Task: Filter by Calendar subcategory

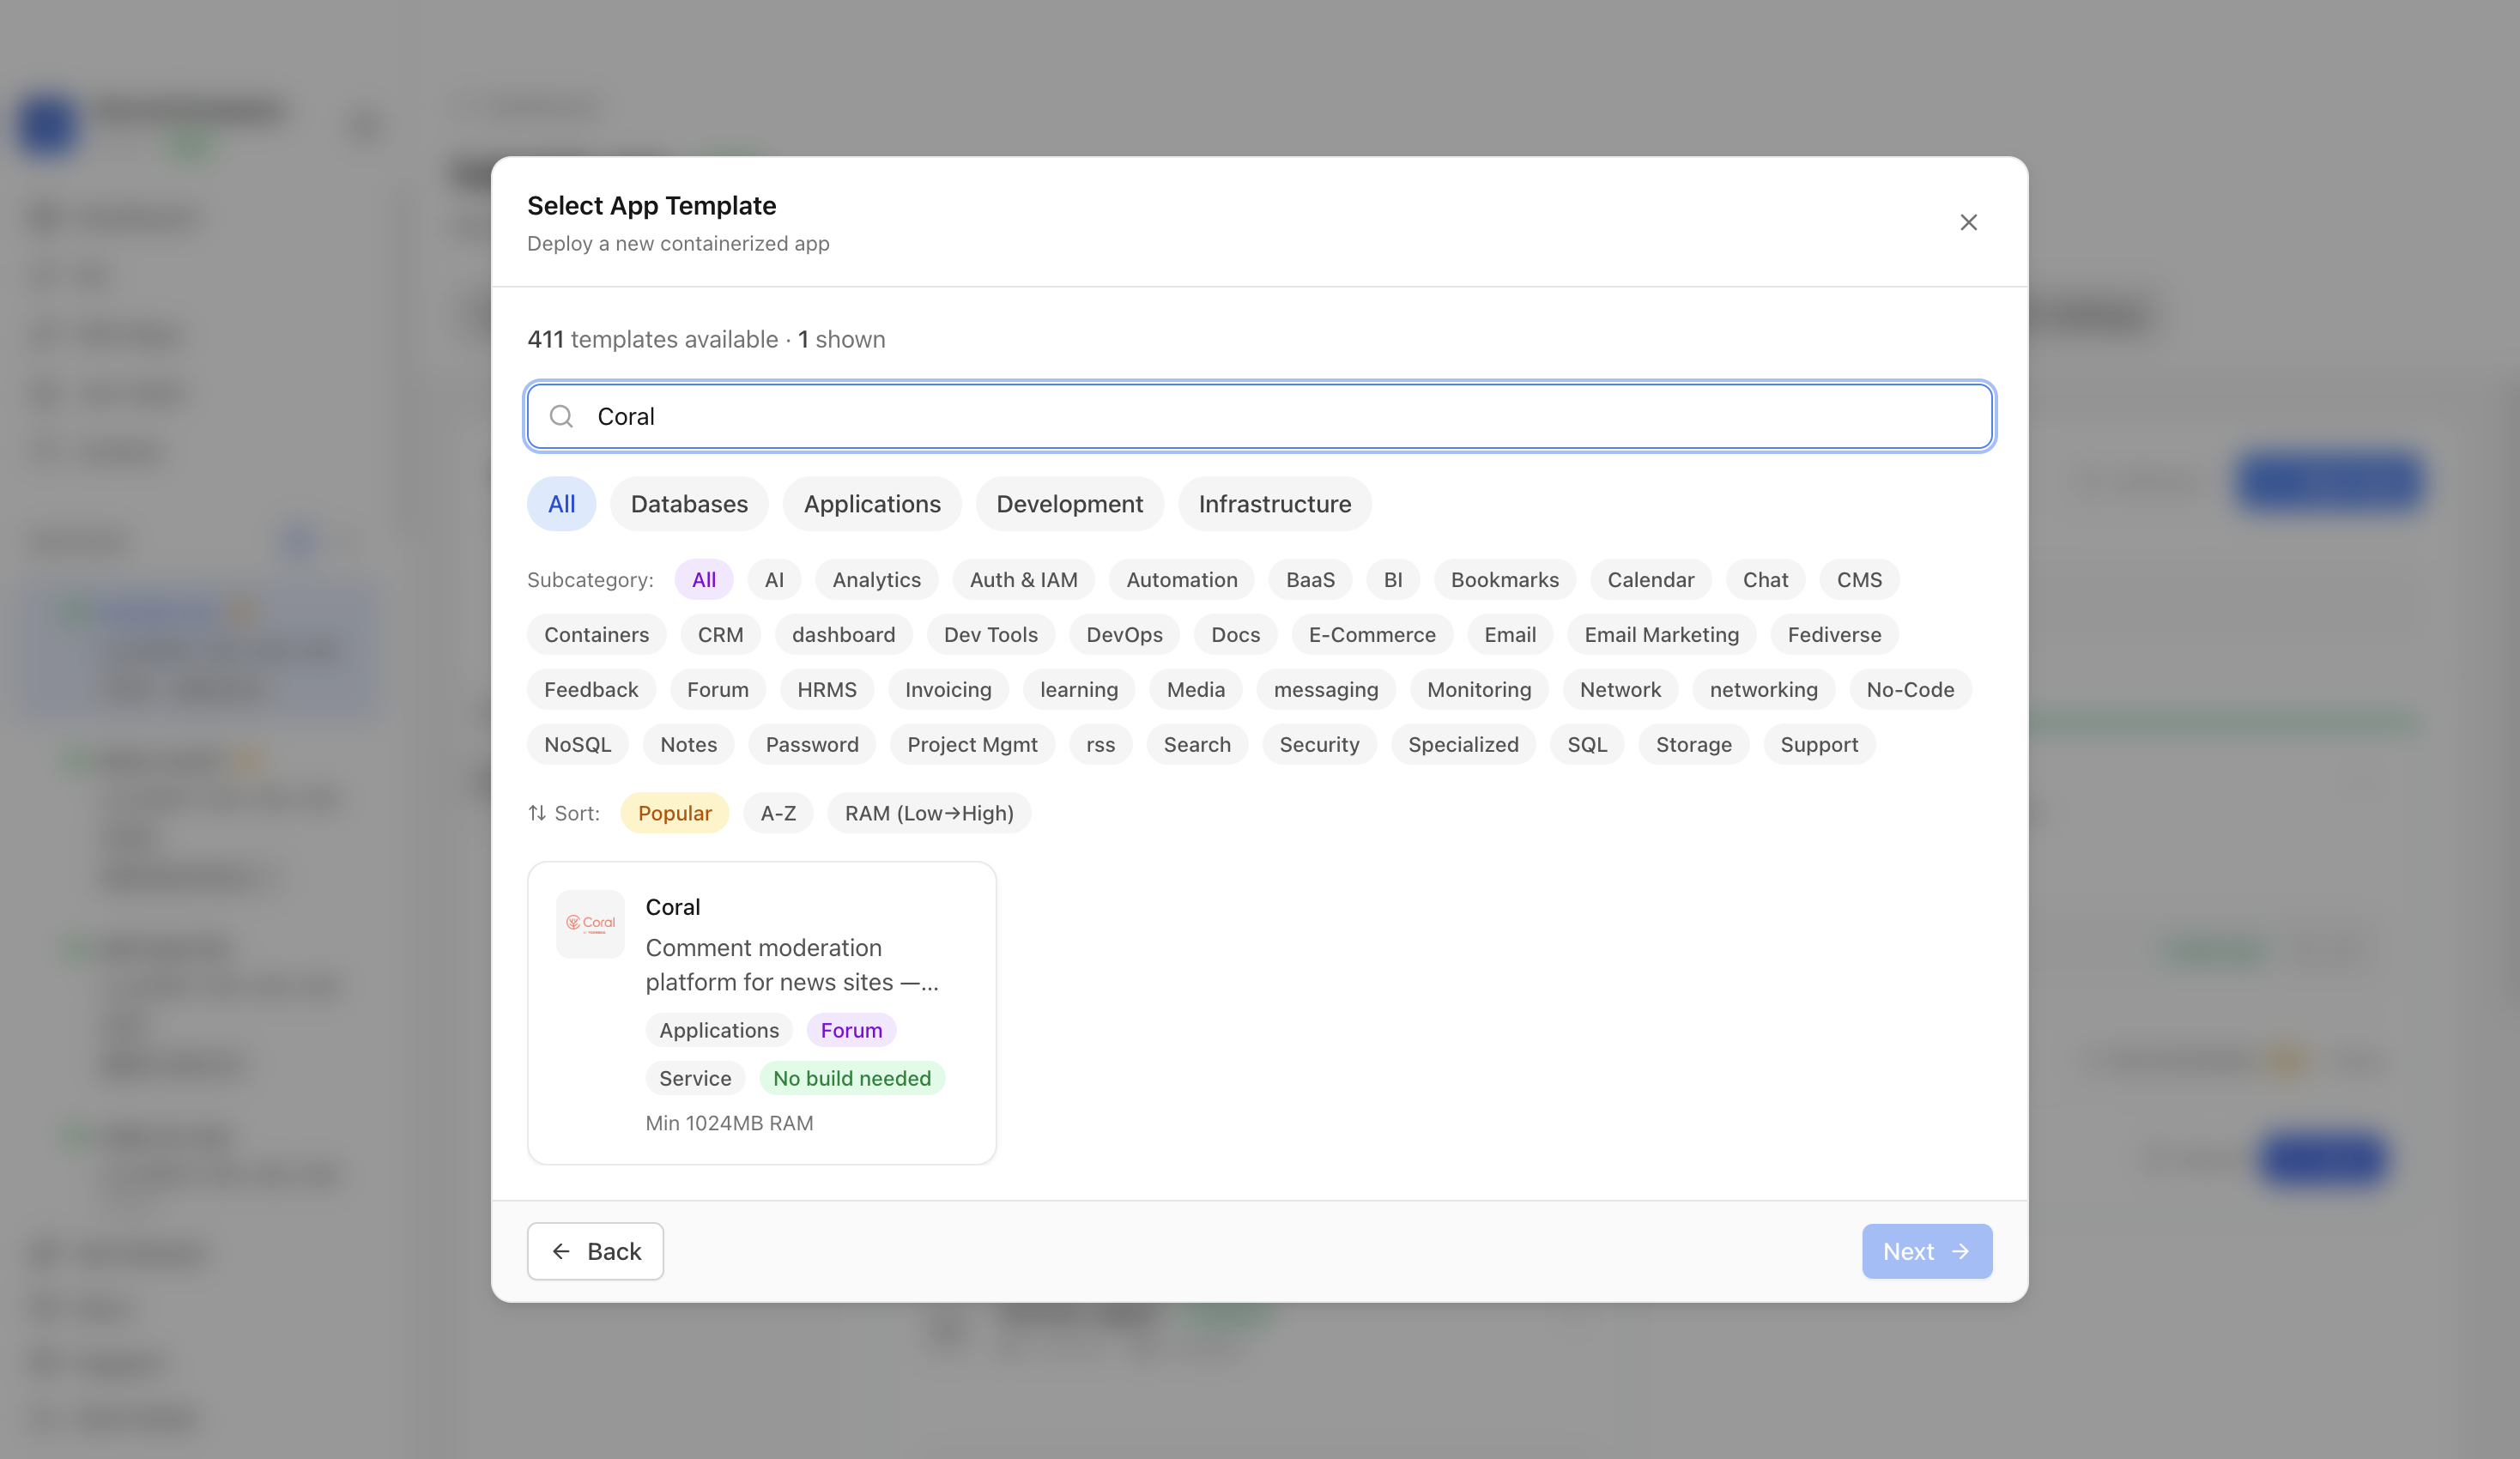Action: click(x=1651, y=580)
